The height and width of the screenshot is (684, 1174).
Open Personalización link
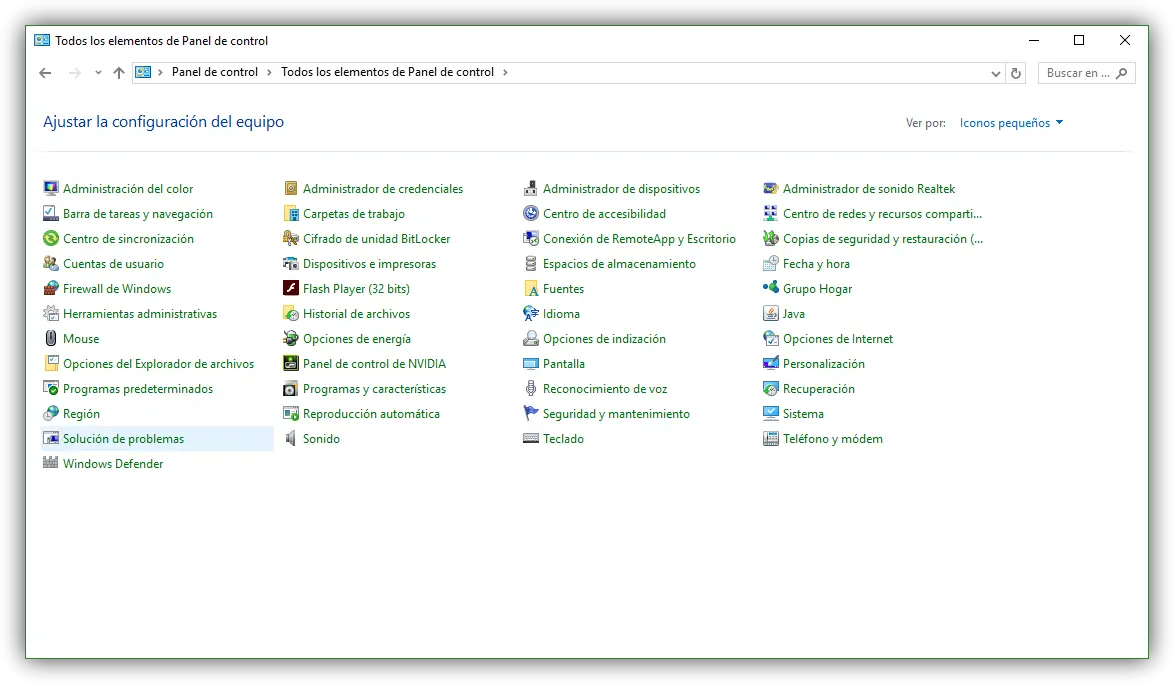[x=824, y=364]
